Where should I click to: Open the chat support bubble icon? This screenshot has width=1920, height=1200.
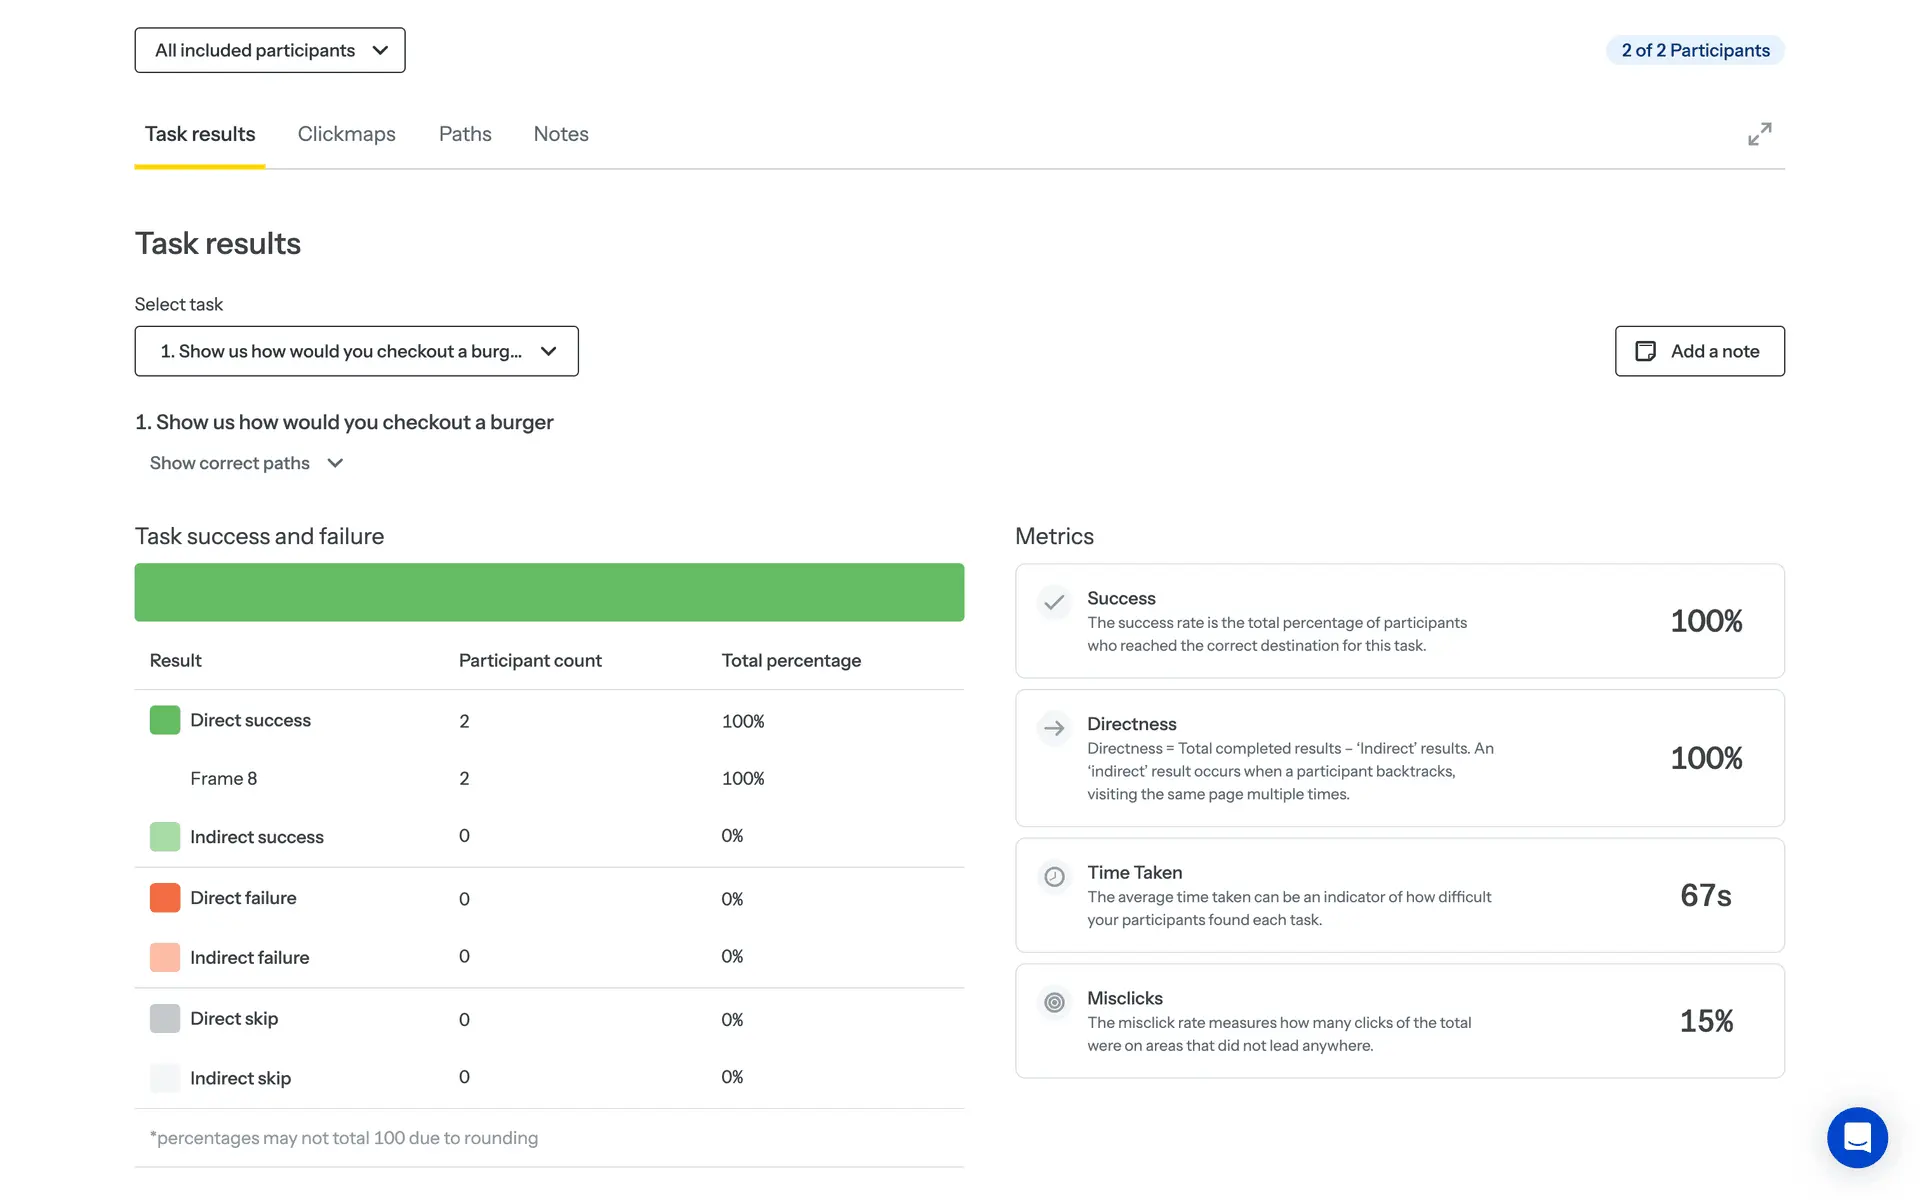(1857, 1137)
